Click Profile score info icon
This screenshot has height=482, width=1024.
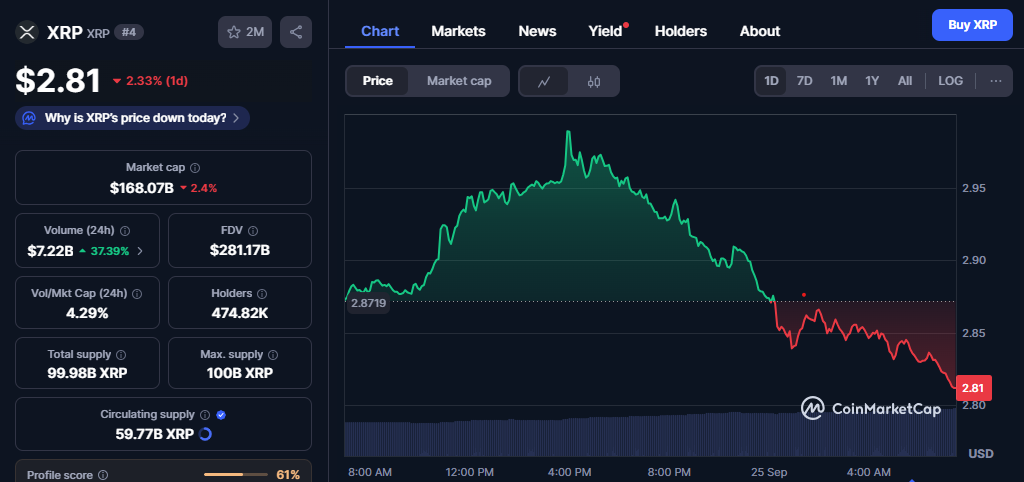click(x=103, y=475)
